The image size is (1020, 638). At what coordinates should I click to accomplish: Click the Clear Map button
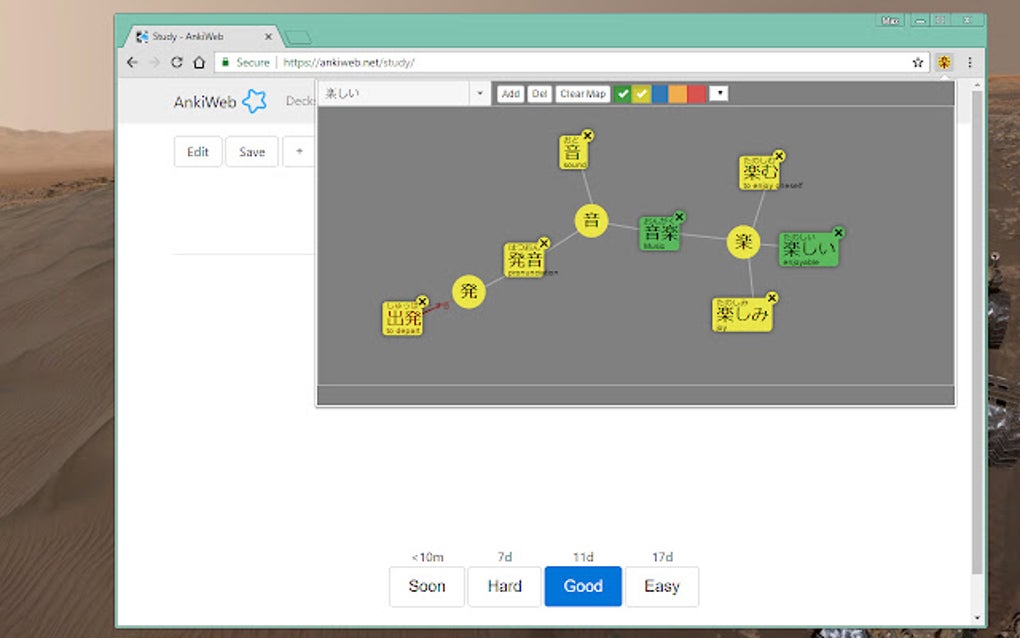tap(583, 94)
